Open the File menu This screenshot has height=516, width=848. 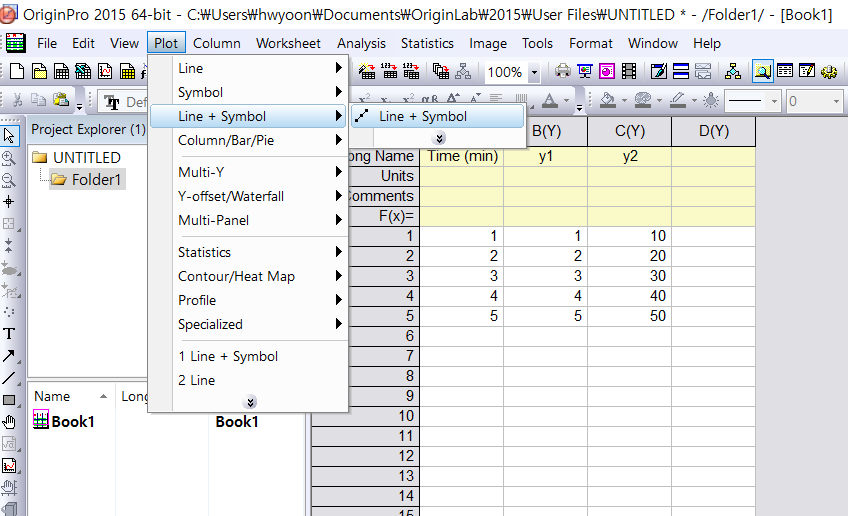click(47, 43)
